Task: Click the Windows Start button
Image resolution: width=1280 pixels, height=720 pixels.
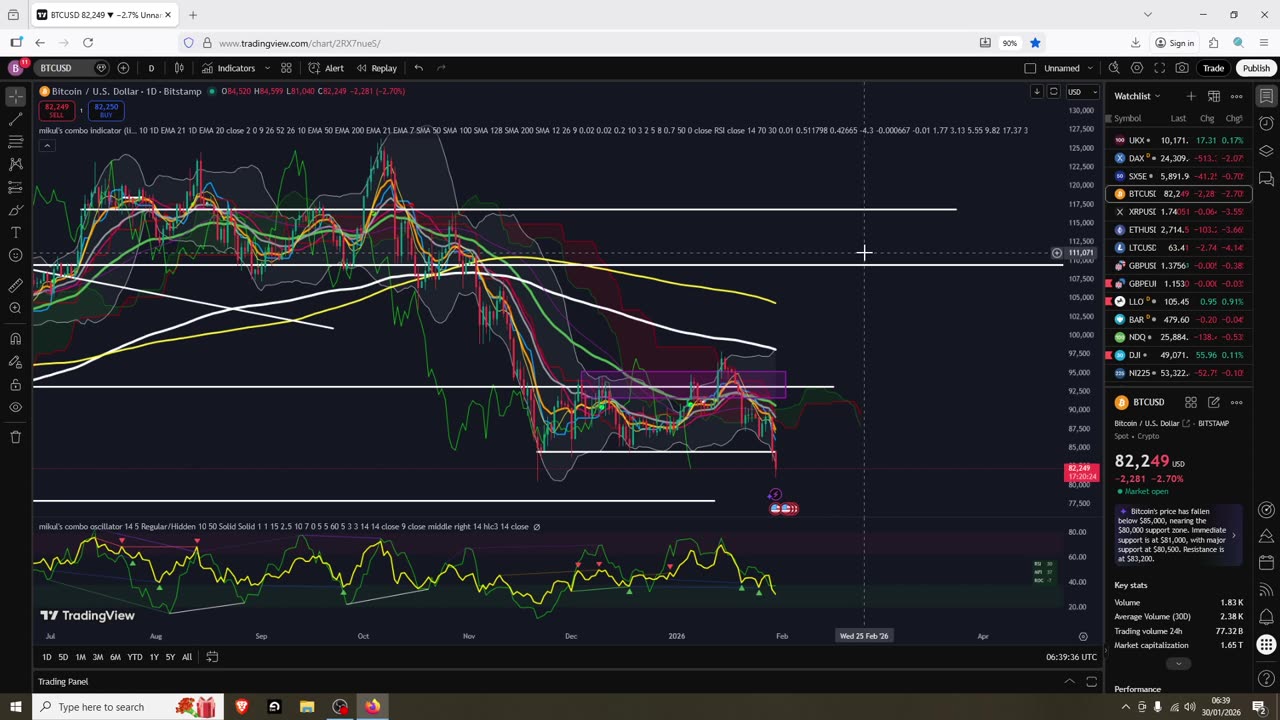Action: pyautogui.click(x=15, y=707)
